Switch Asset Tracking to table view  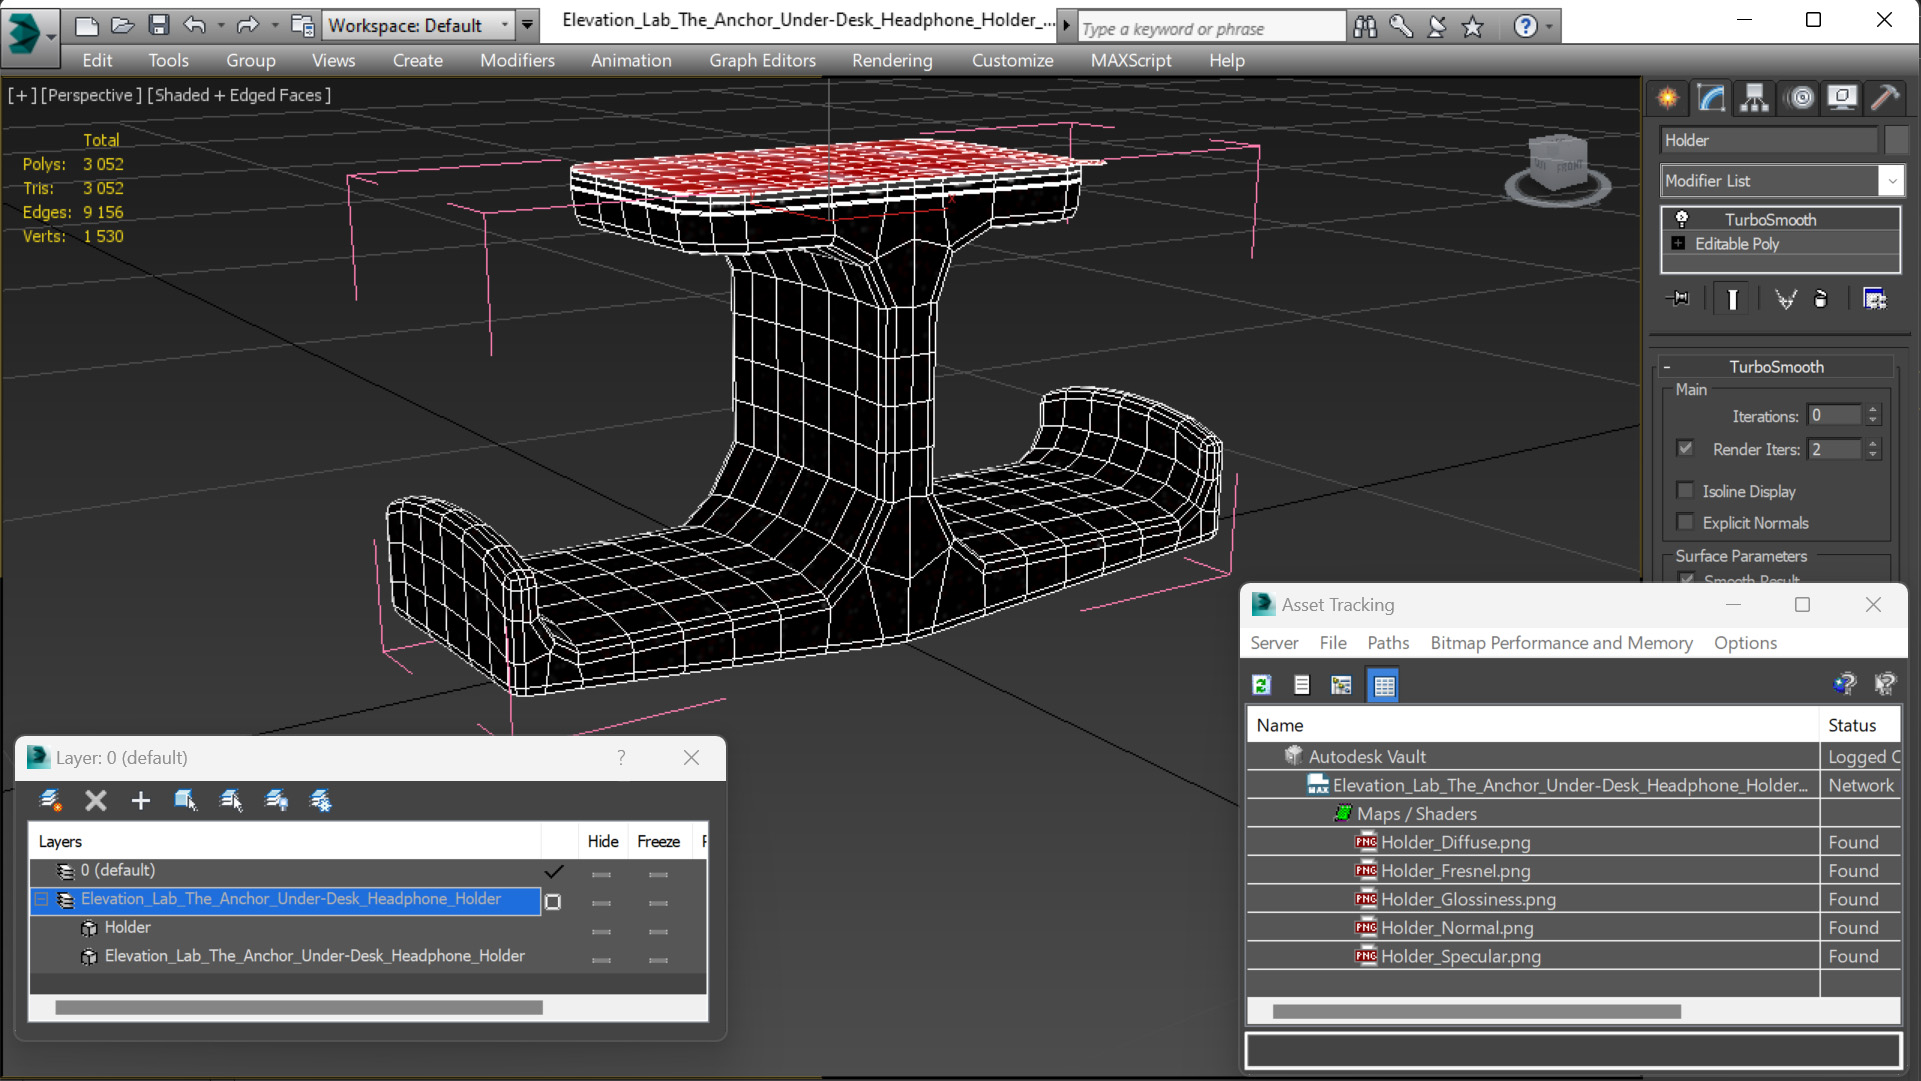[1383, 685]
